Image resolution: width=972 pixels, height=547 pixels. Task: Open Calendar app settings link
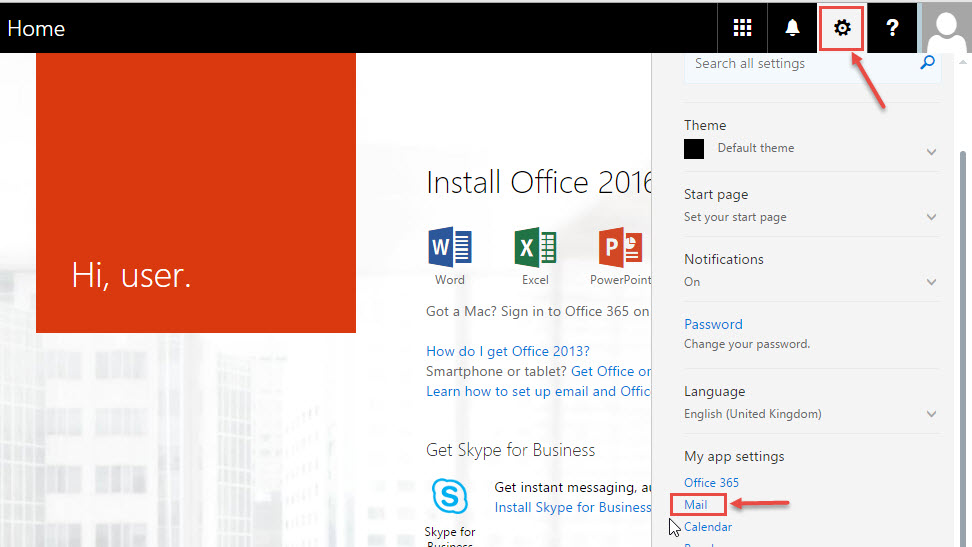708,527
